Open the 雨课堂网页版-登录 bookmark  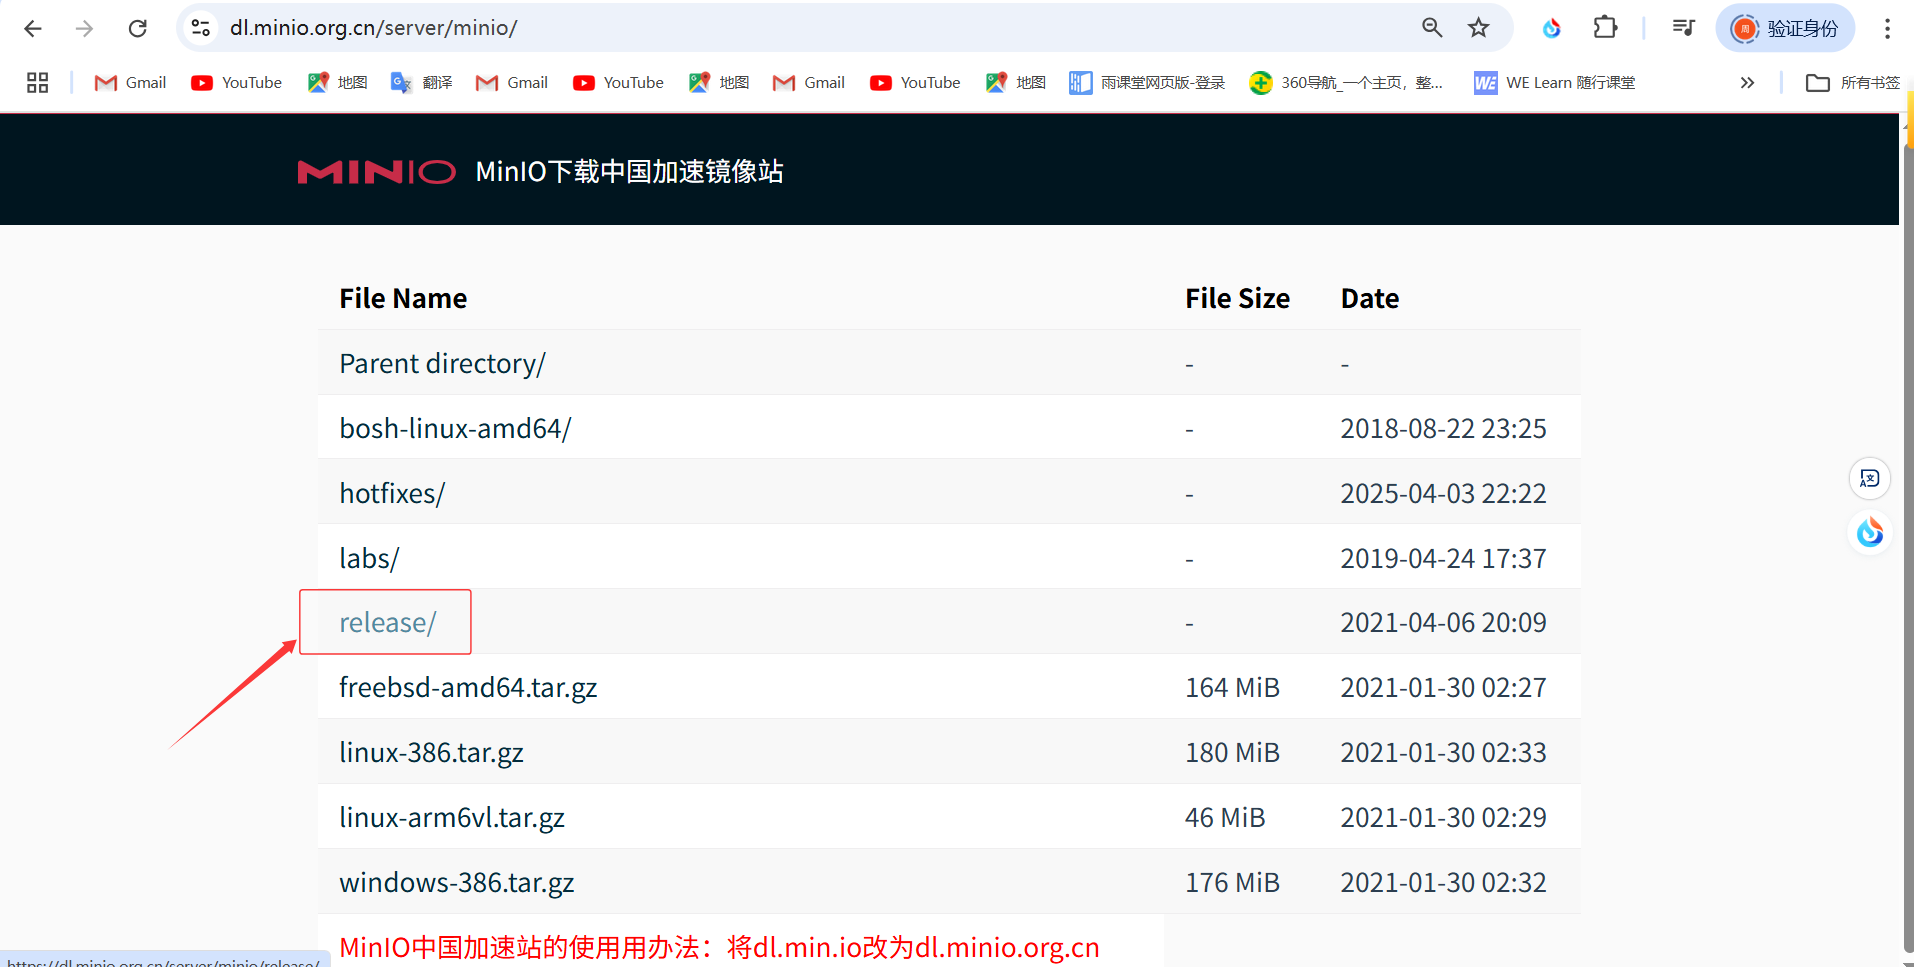(x=1147, y=83)
